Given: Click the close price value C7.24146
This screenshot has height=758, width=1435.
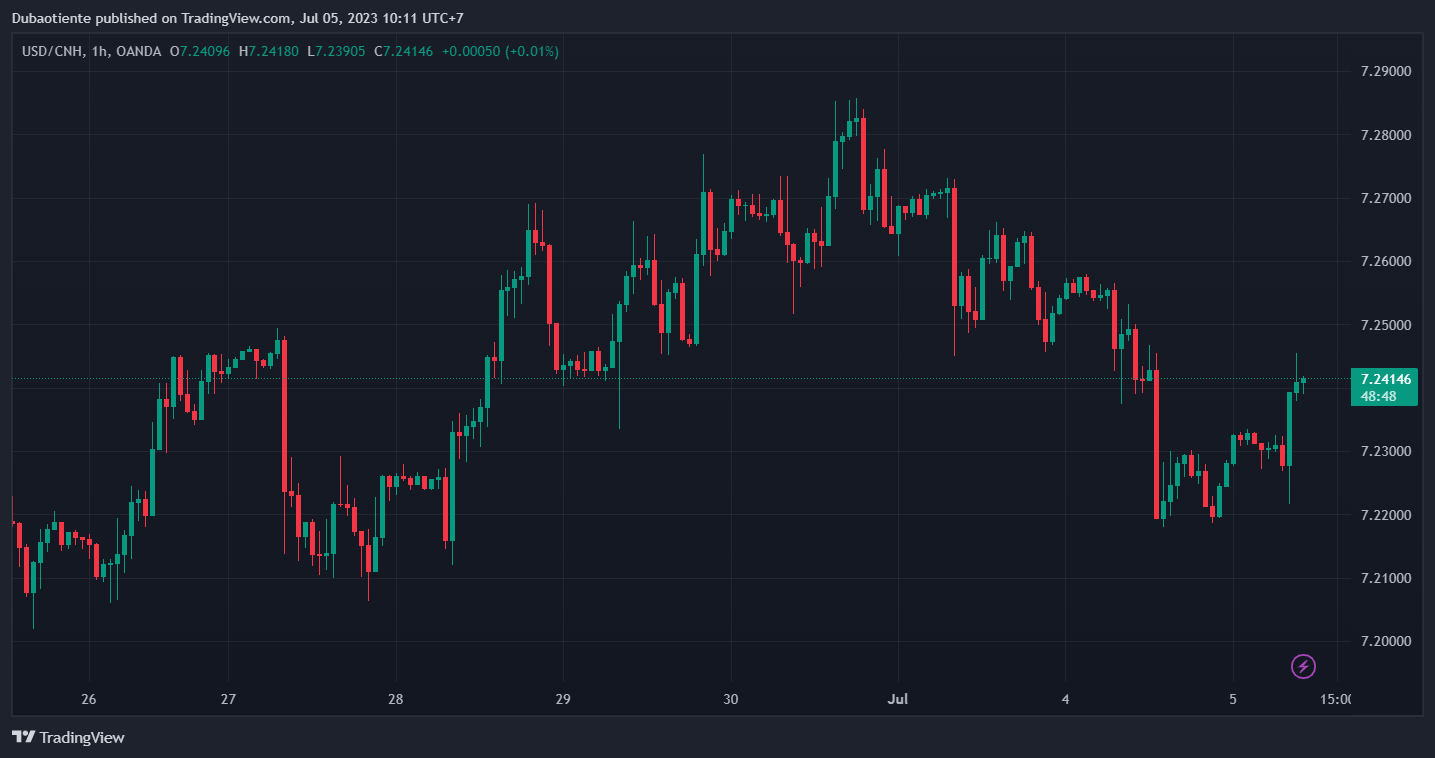Looking at the screenshot, I should (403, 51).
